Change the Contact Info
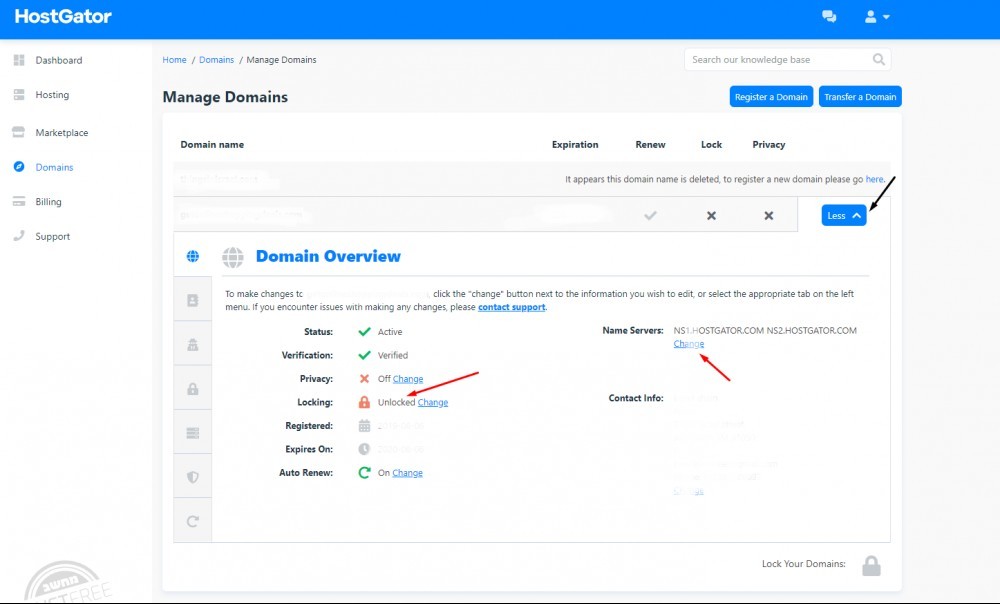The image size is (1000, 604). [689, 491]
